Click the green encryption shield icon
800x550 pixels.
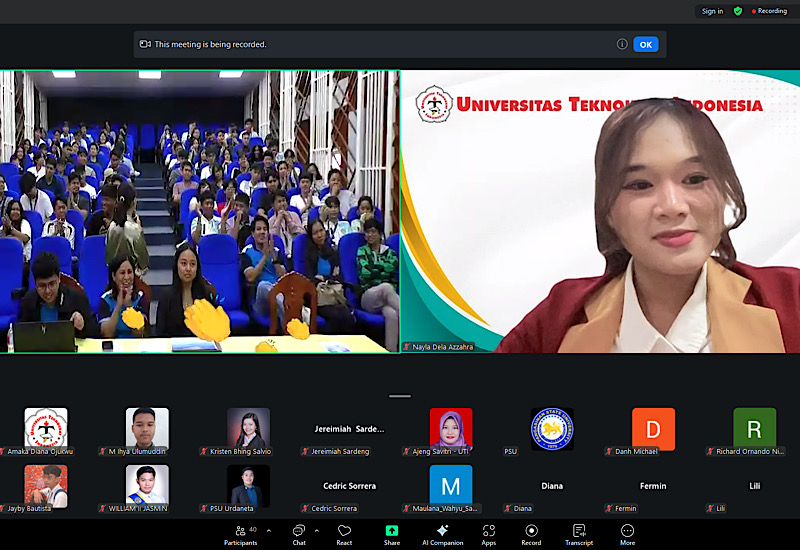tap(738, 11)
